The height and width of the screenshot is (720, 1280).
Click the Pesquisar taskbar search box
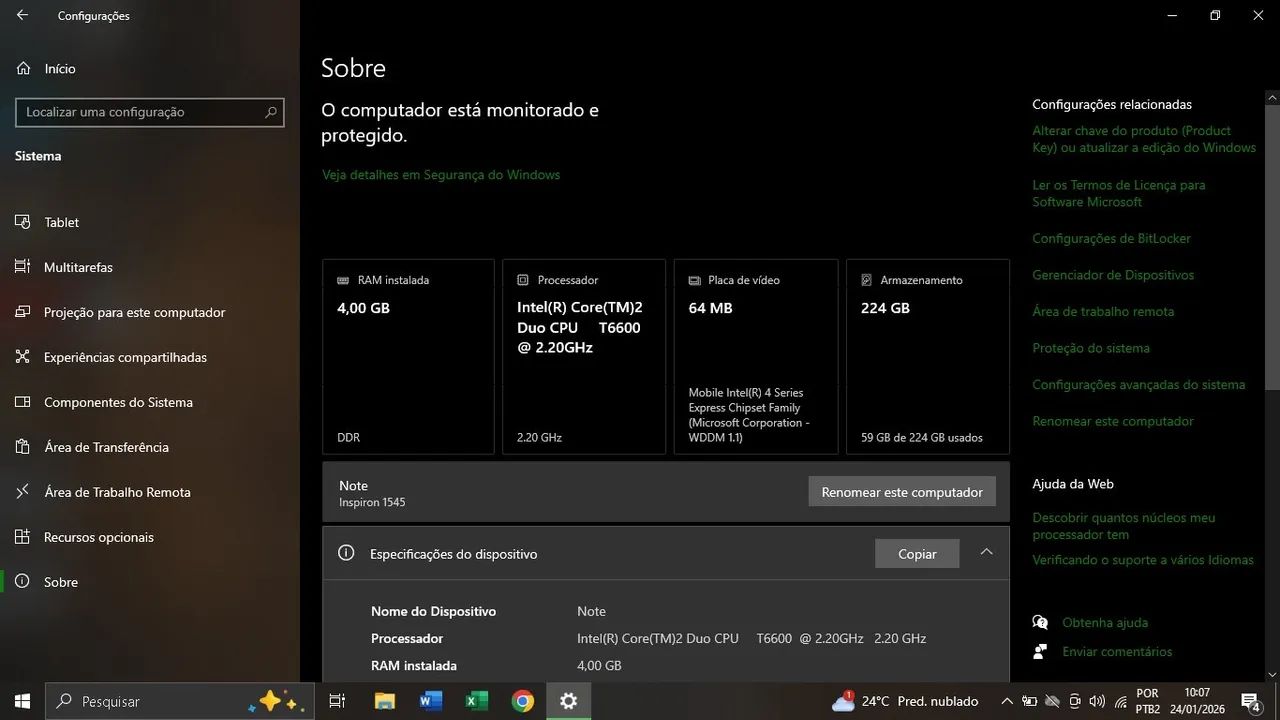(x=180, y=701)
